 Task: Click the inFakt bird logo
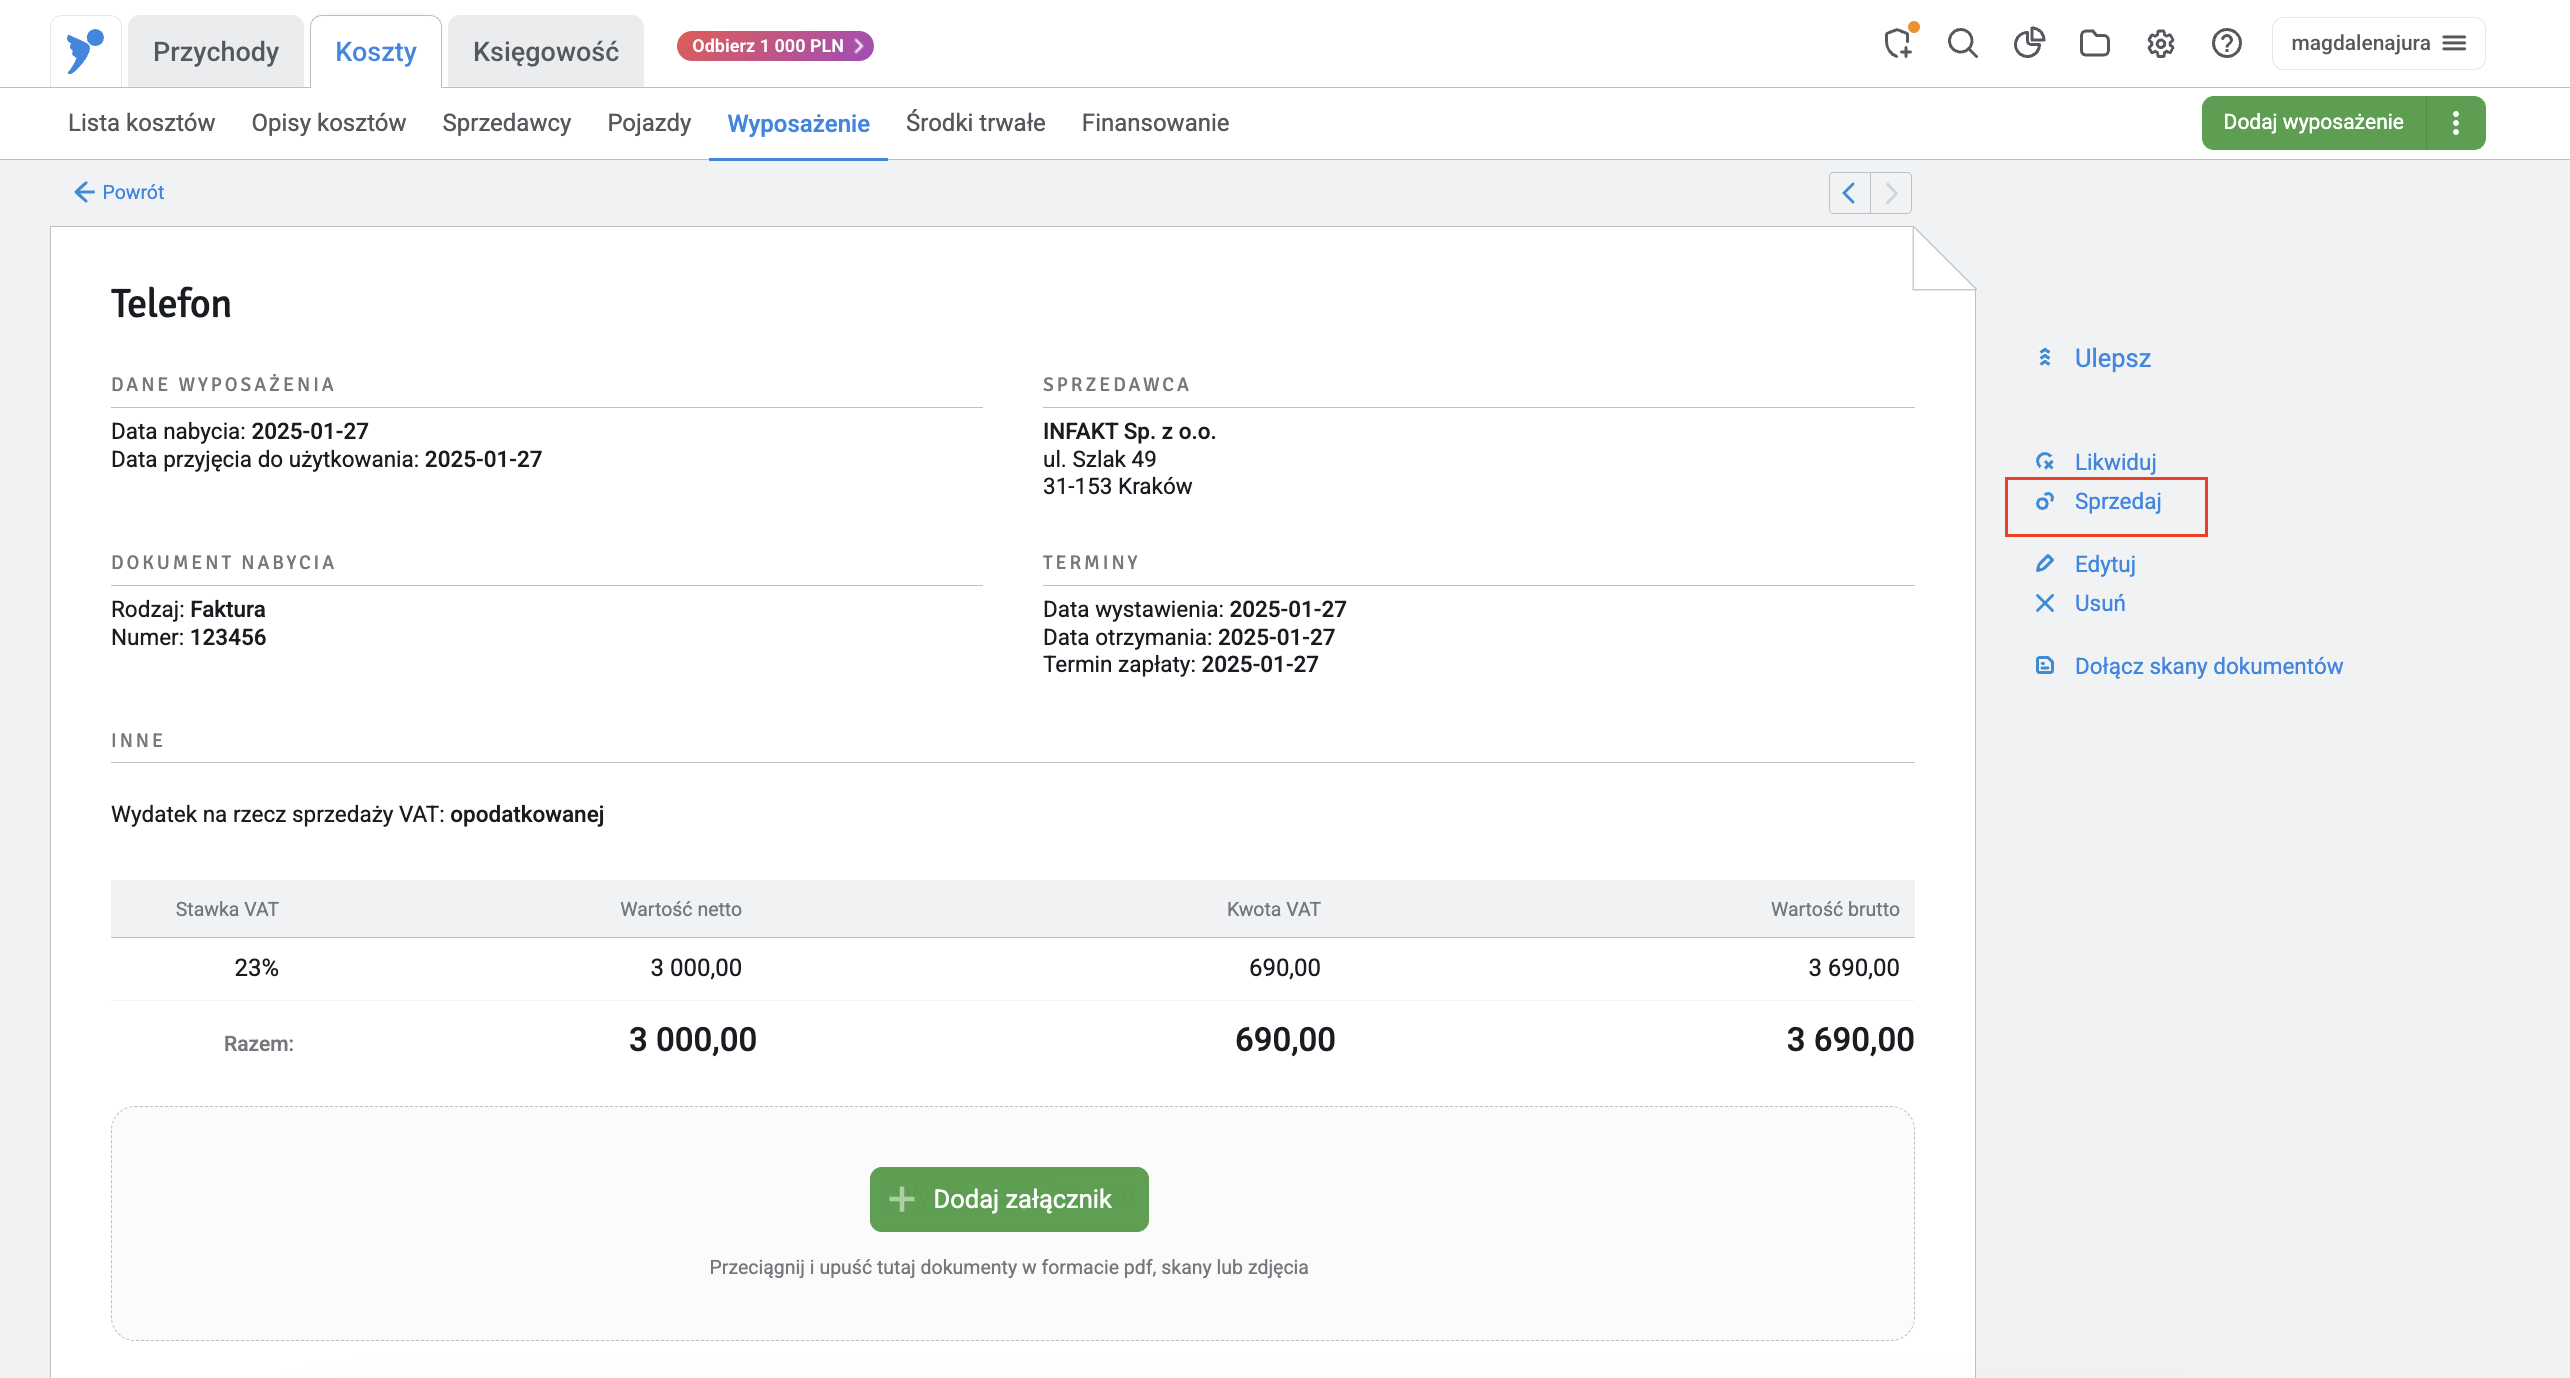pos(85,50)
